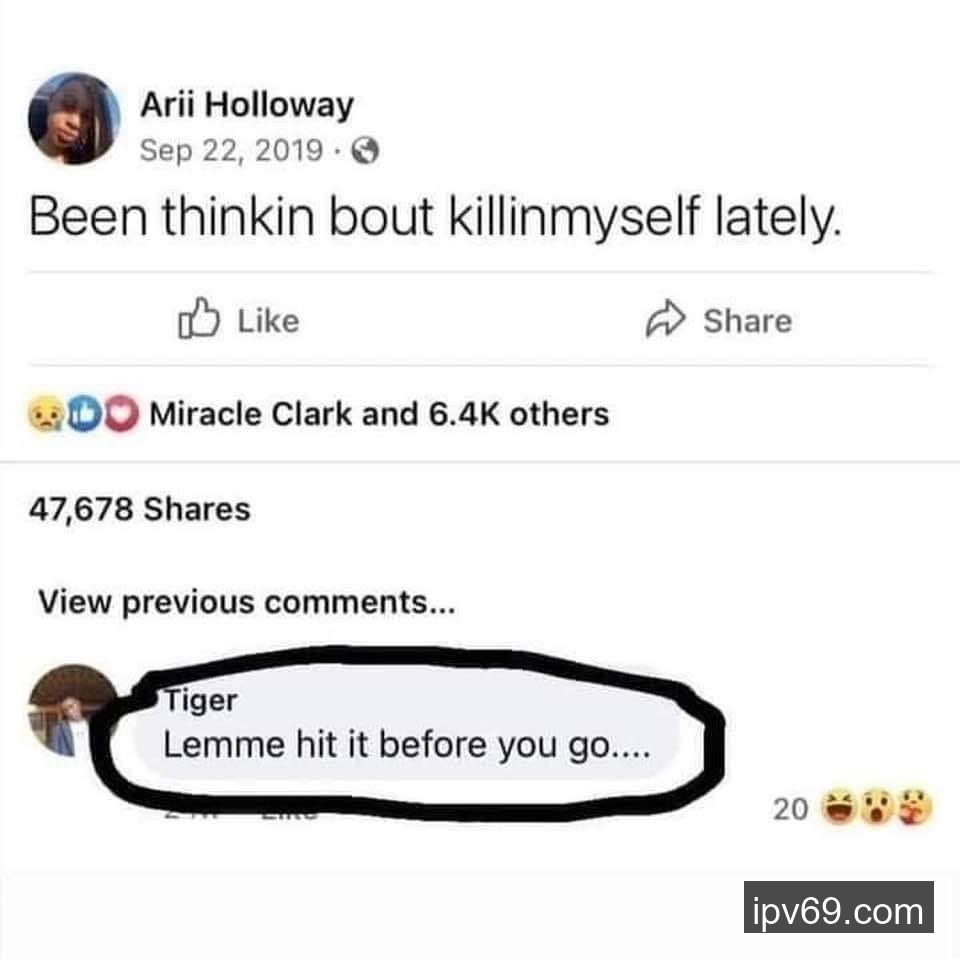Click the care hug emoji on comment

(x=915, y=807)
